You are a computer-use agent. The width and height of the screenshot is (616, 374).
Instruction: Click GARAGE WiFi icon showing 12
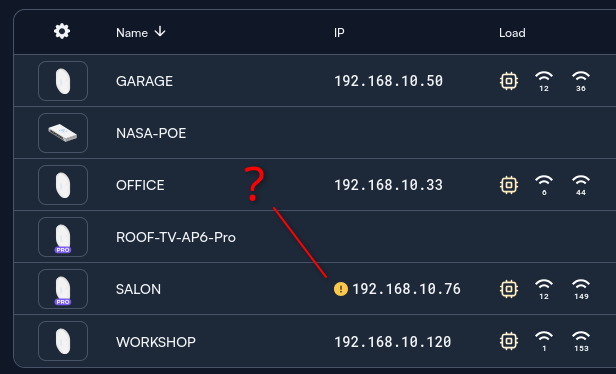[544, 81]
